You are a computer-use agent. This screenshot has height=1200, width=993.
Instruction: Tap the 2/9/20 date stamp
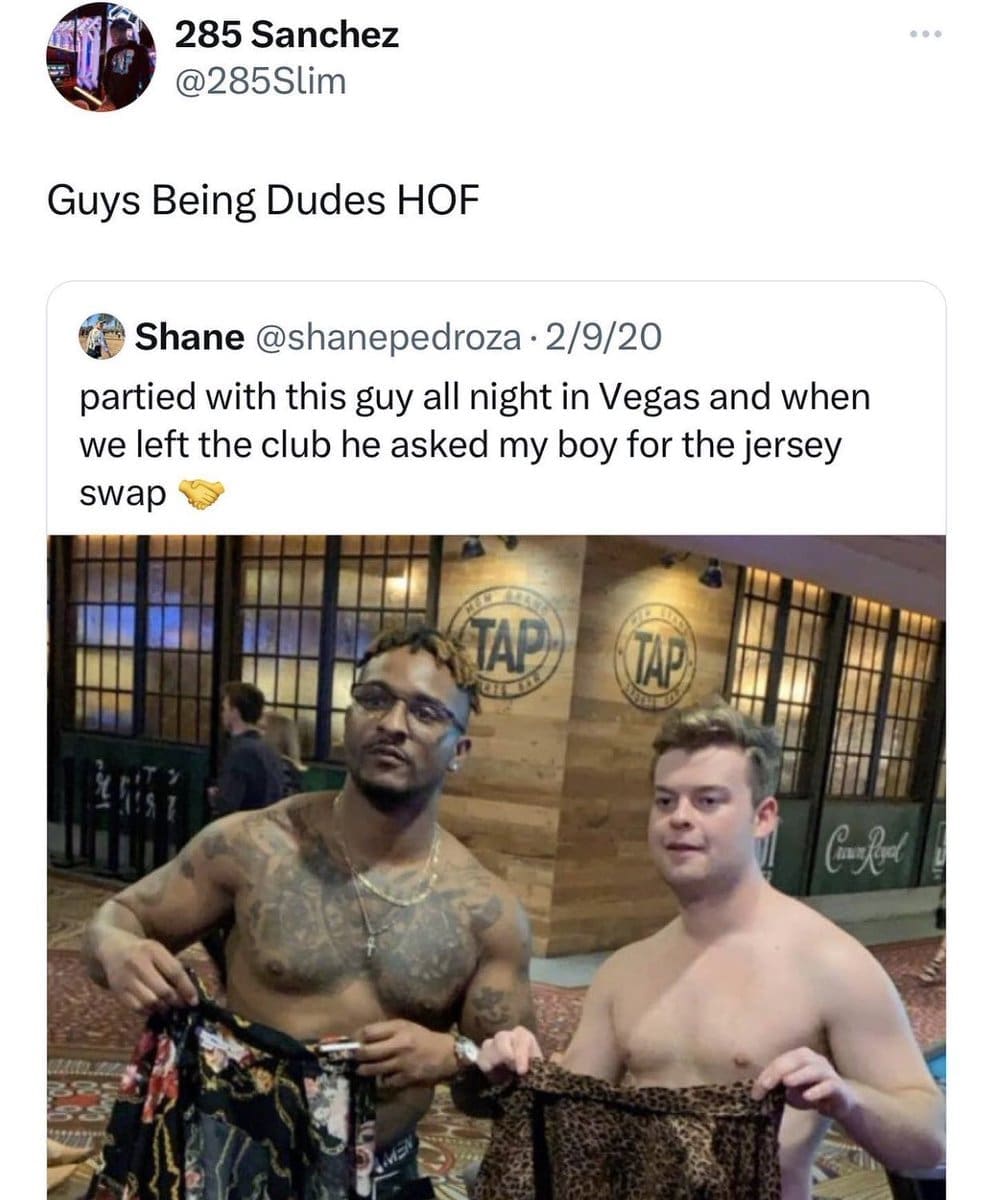[x=604, y=337]
